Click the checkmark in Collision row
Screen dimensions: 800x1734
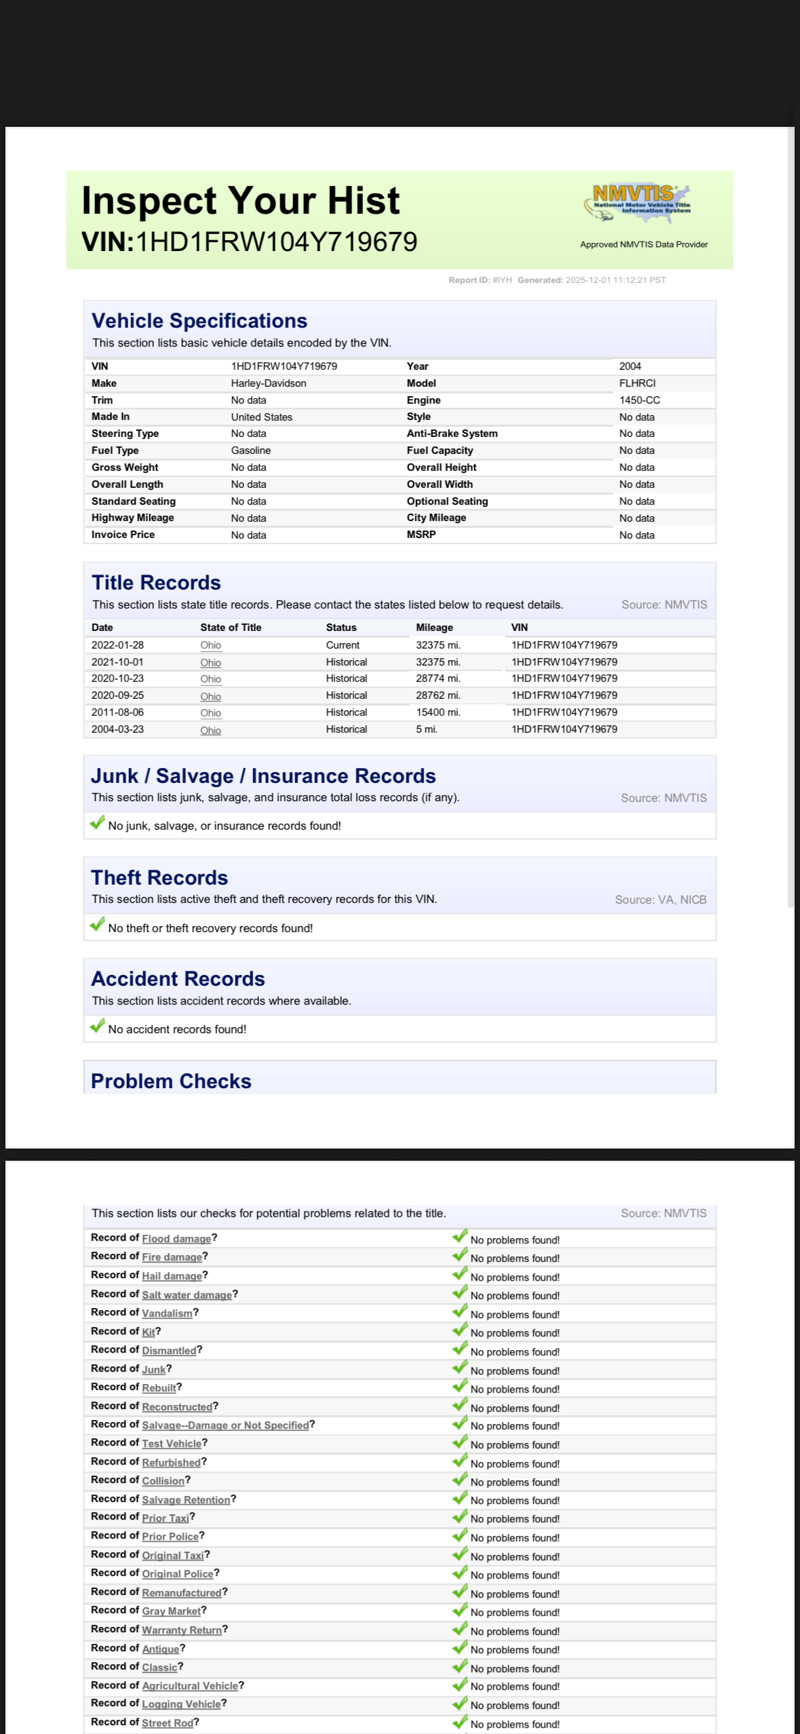point(460,1480)
